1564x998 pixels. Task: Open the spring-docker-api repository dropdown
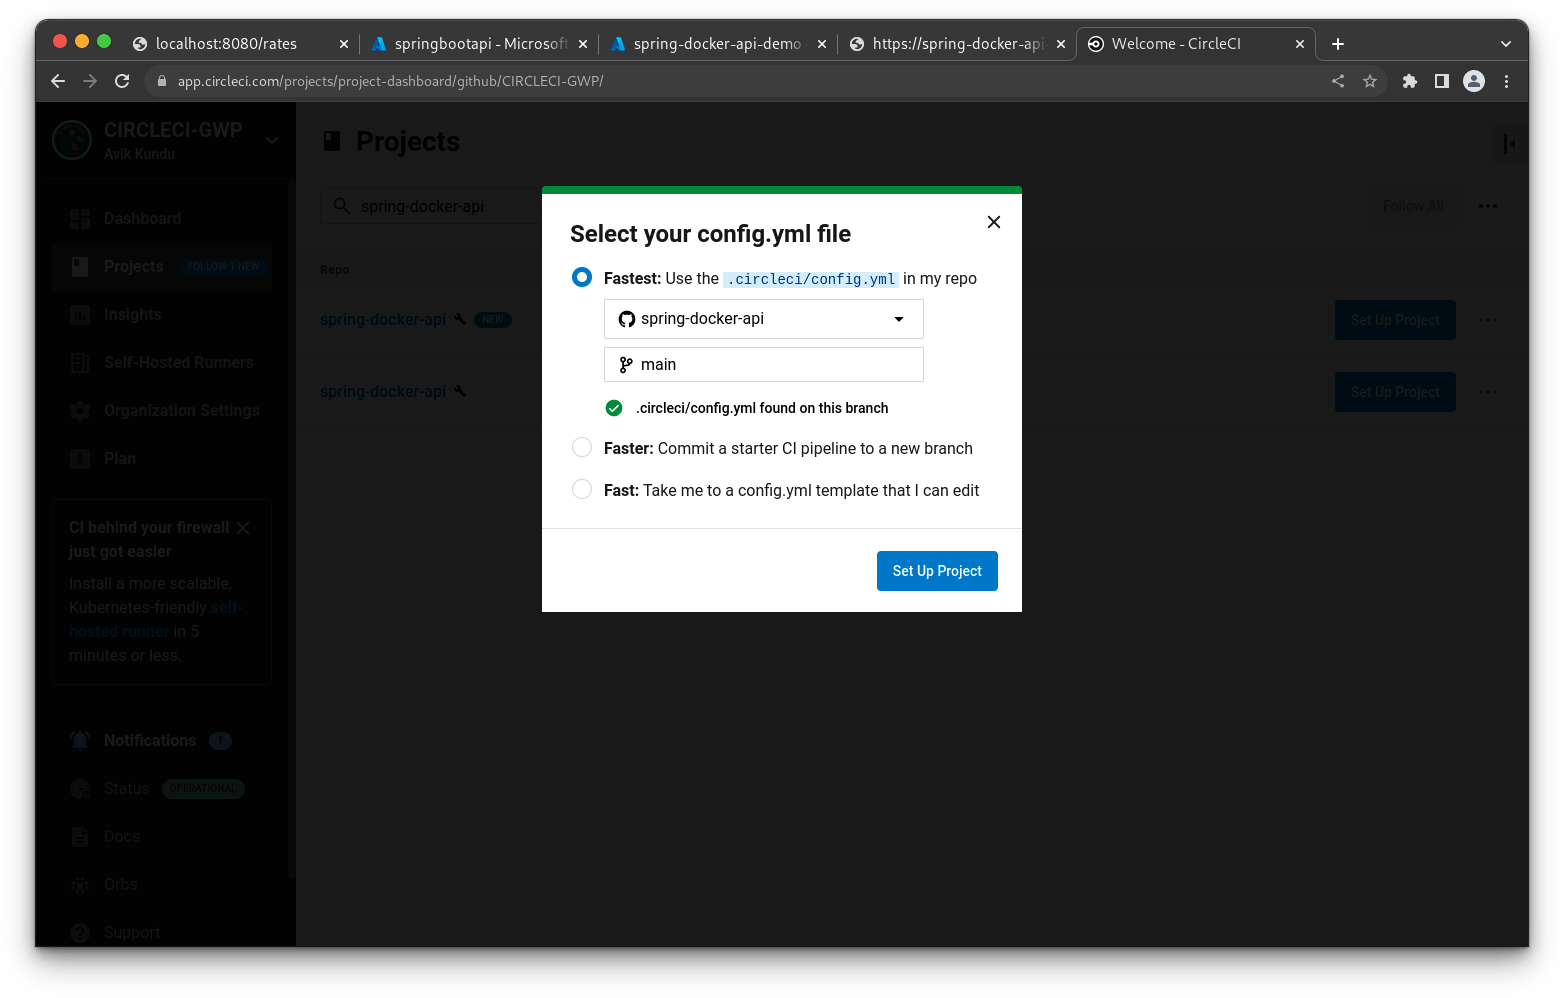(x=763, y=319)
